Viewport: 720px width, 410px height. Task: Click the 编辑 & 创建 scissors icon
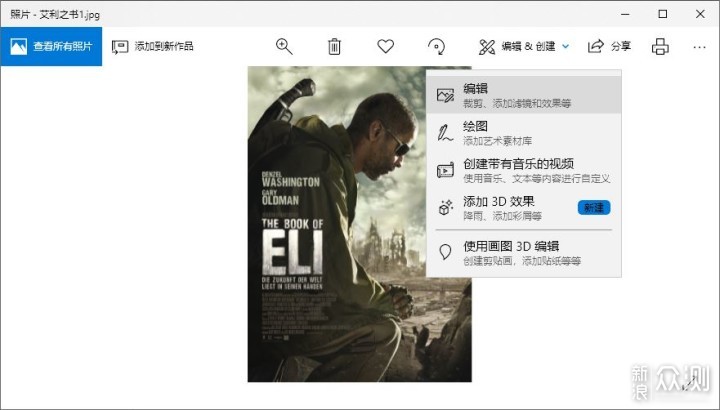click(487, 46)
